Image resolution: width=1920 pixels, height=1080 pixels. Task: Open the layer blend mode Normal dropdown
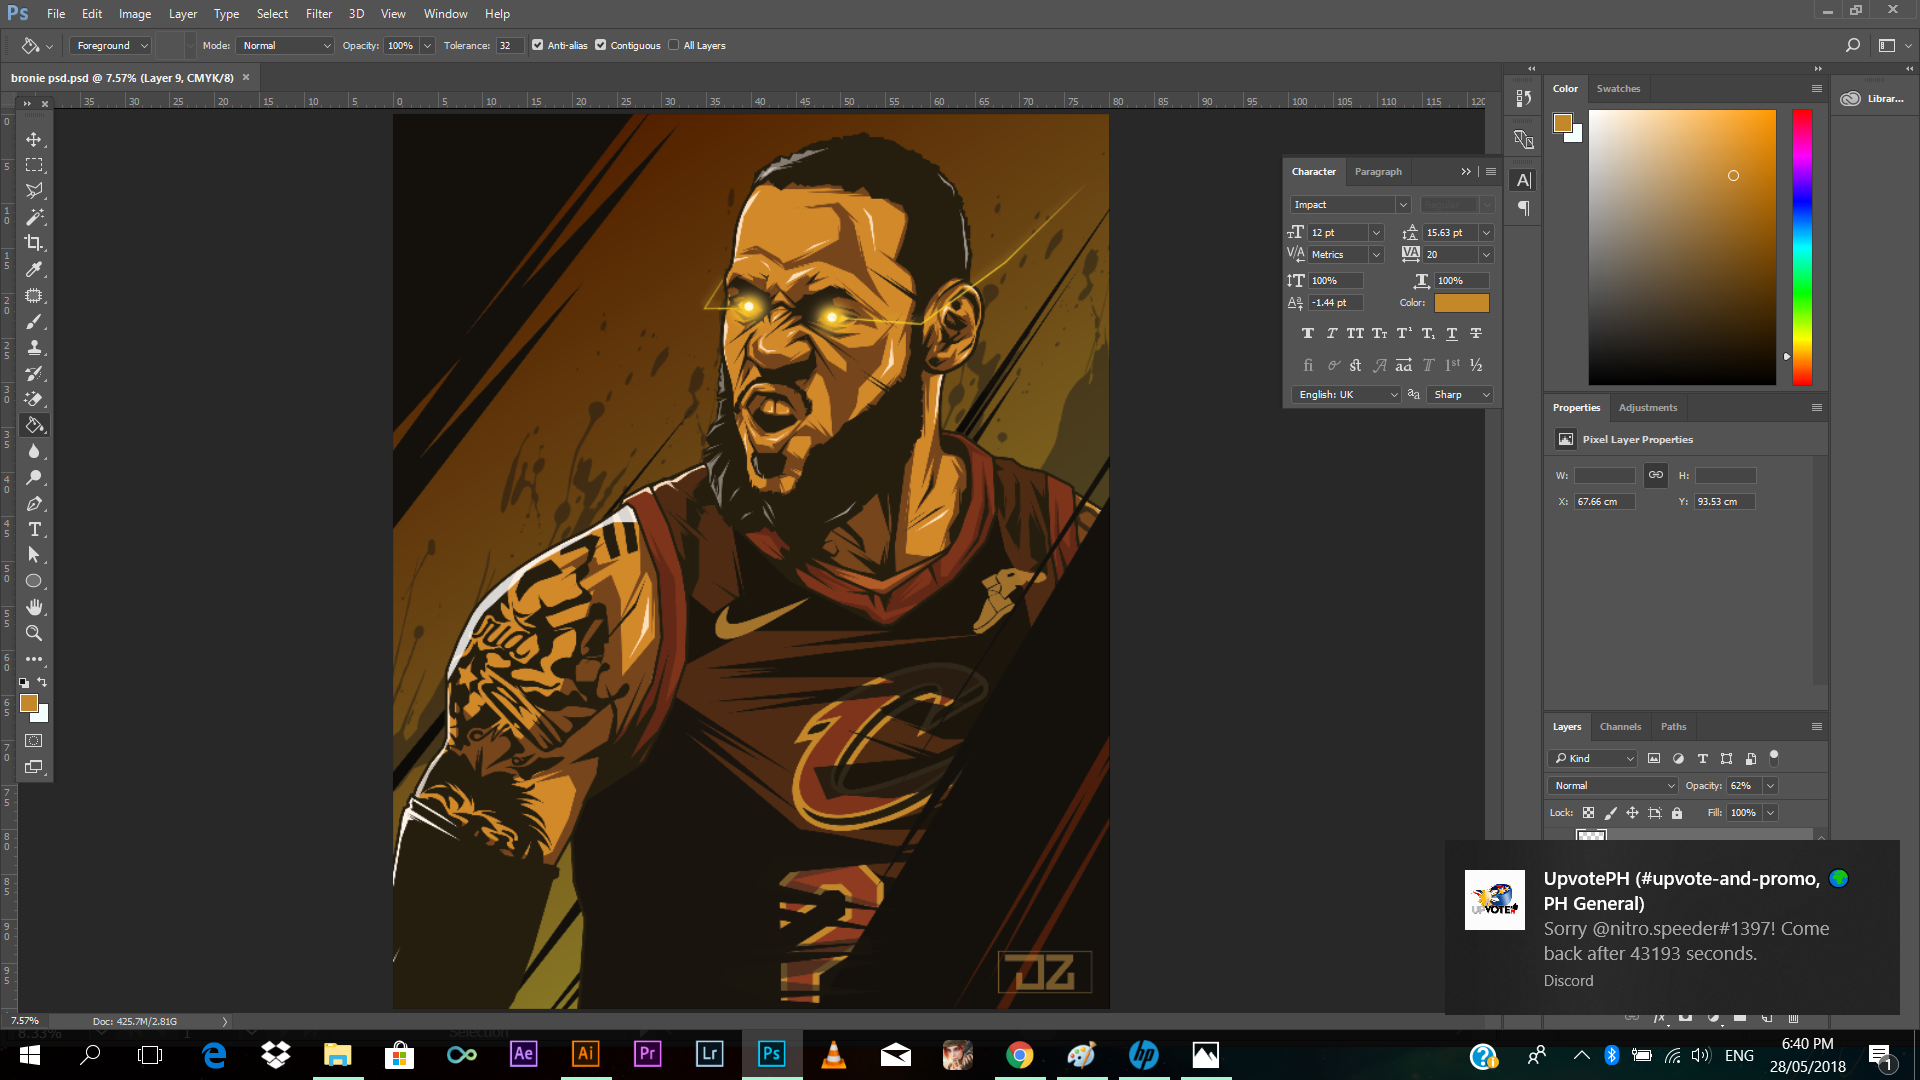tap(1612, 785)
